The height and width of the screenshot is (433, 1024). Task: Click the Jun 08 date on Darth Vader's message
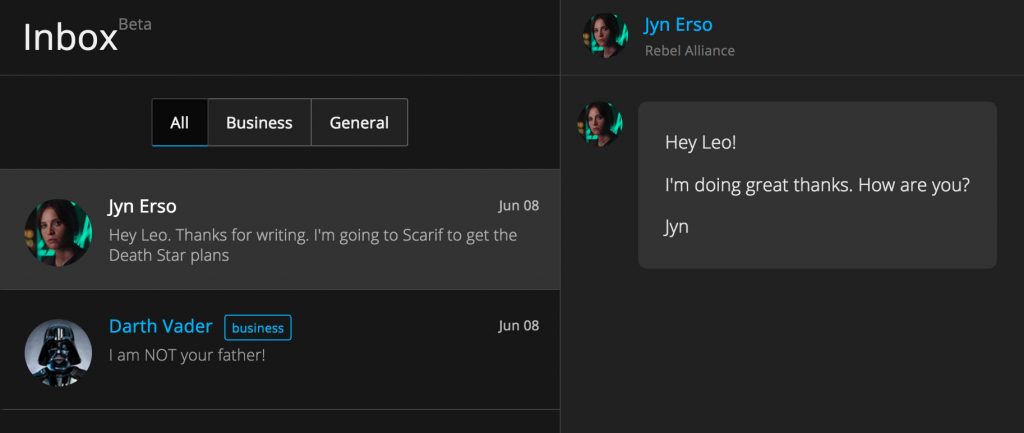pyautogui.click(x=519, y=325)
